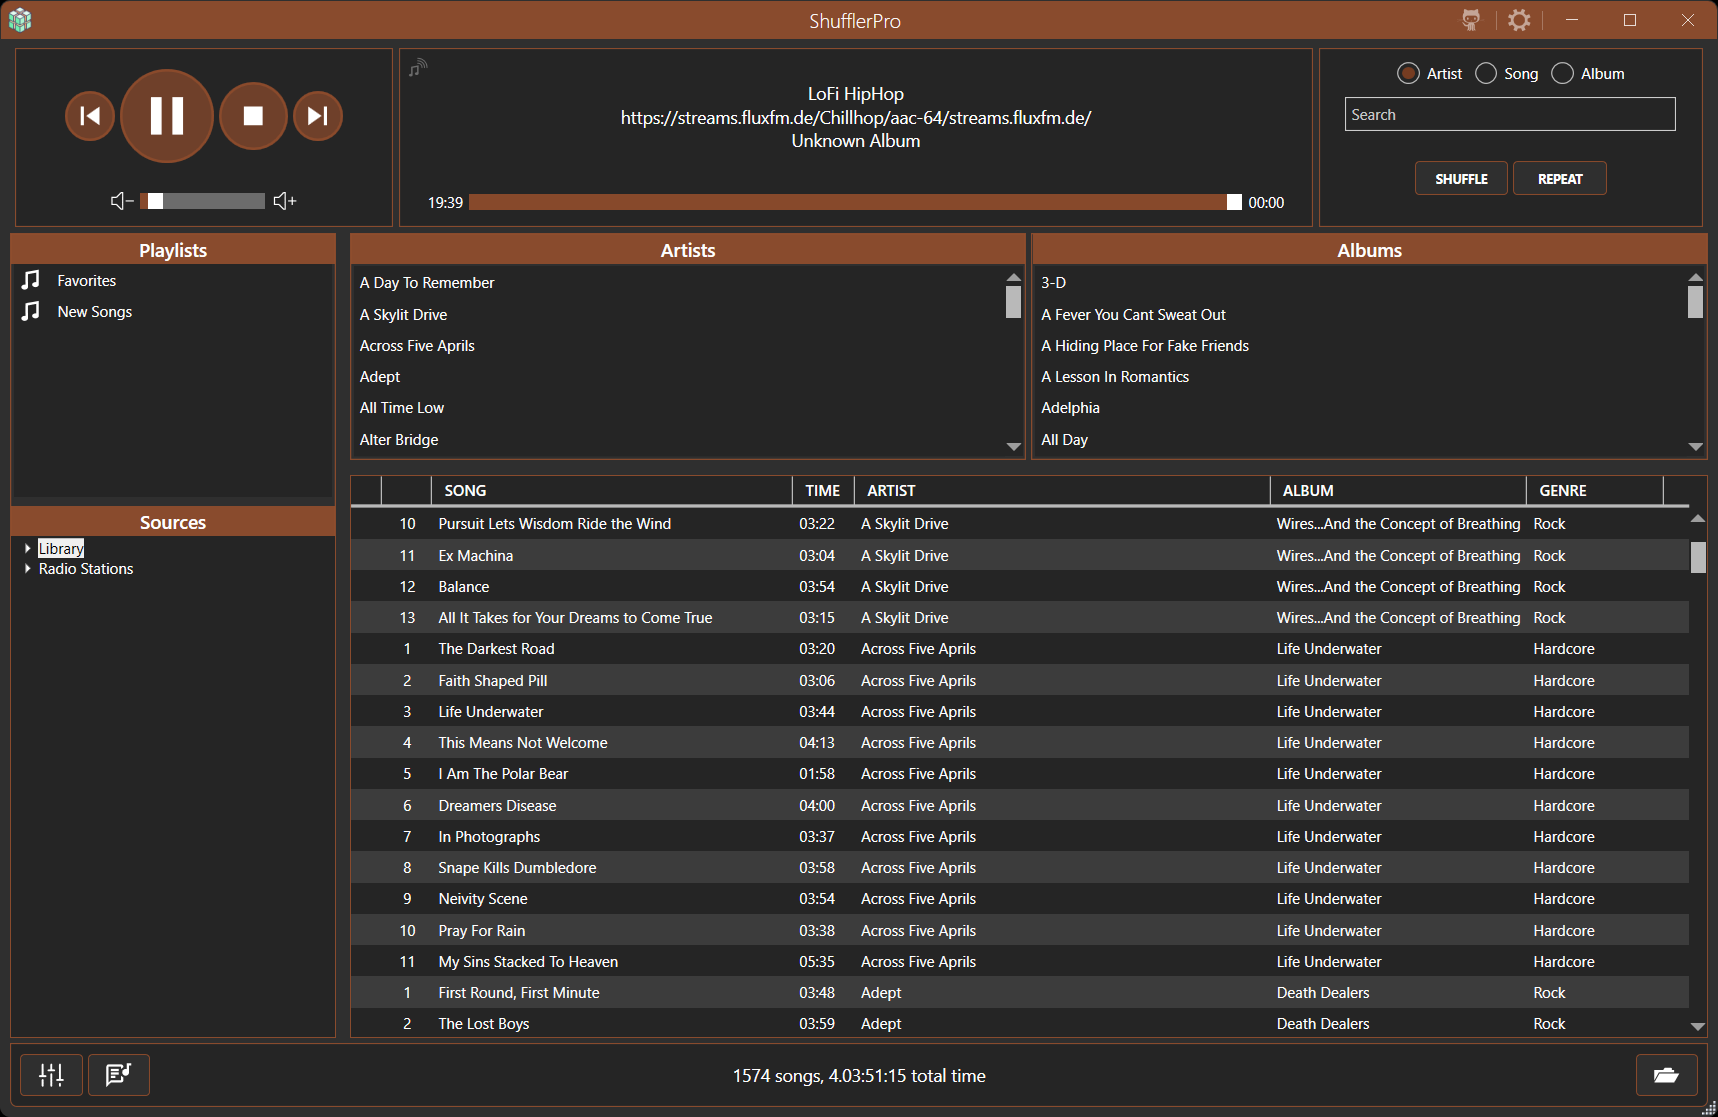Skip to the next track
Screen dimensions: 1718x1117
coord(318,116)
